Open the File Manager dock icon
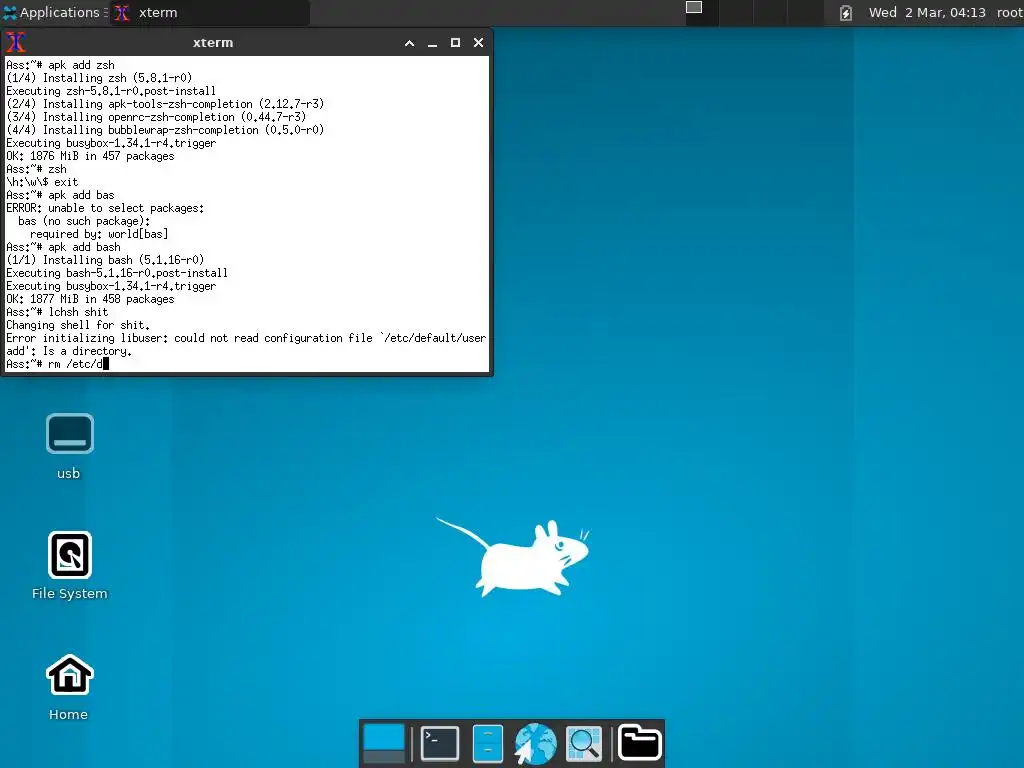This screenshot has height=768, width=1024. (487, 743)
